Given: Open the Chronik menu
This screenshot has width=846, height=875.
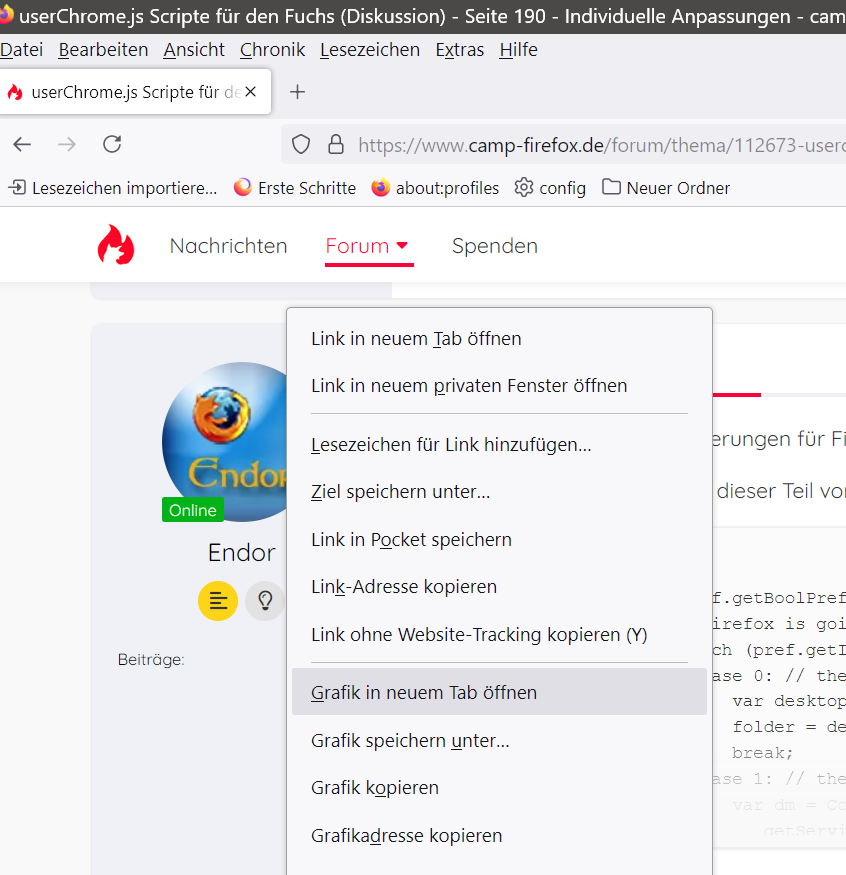Looking at the screenshot, I should (272, 50).
